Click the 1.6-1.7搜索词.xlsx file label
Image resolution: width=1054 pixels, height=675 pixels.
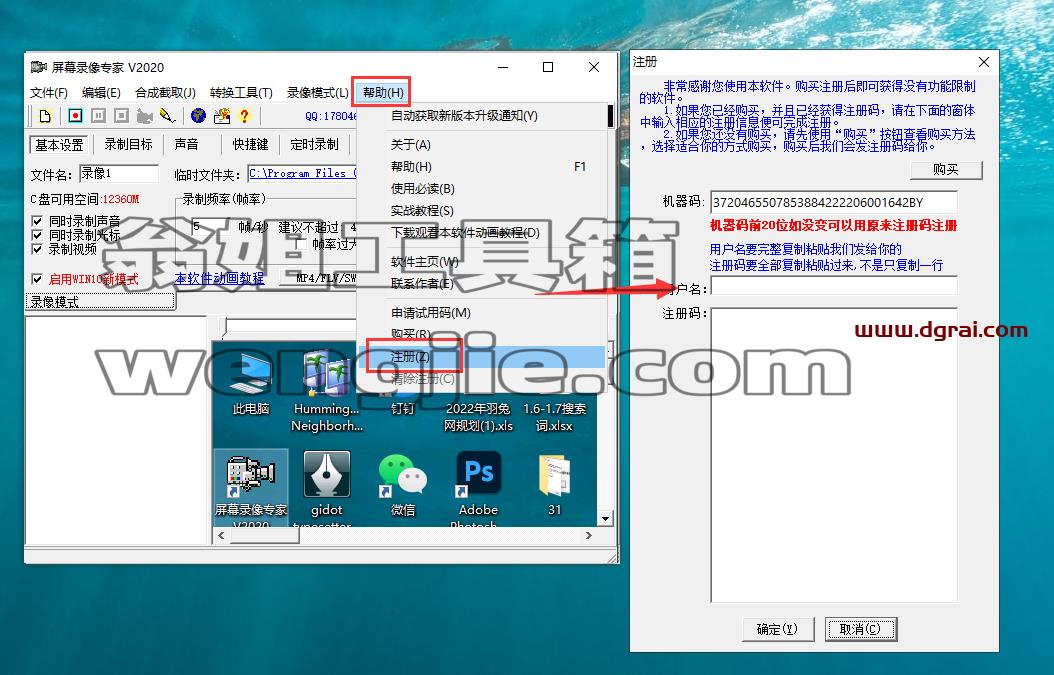click(554, 417)
